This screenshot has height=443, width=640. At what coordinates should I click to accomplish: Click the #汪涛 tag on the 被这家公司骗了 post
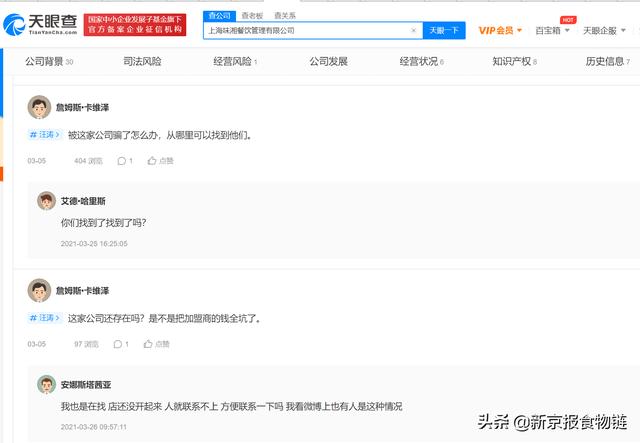pyautogui.click(x=45, y=135)
